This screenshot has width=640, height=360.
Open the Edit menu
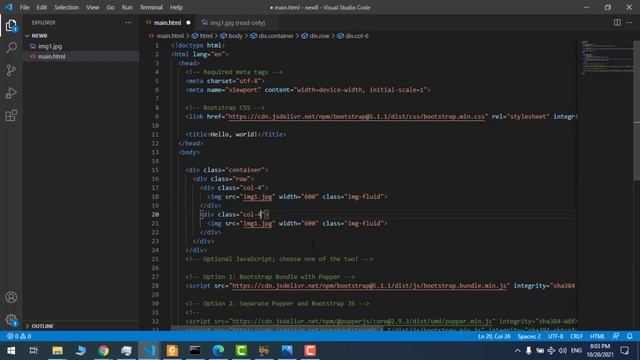coord(42,7)
